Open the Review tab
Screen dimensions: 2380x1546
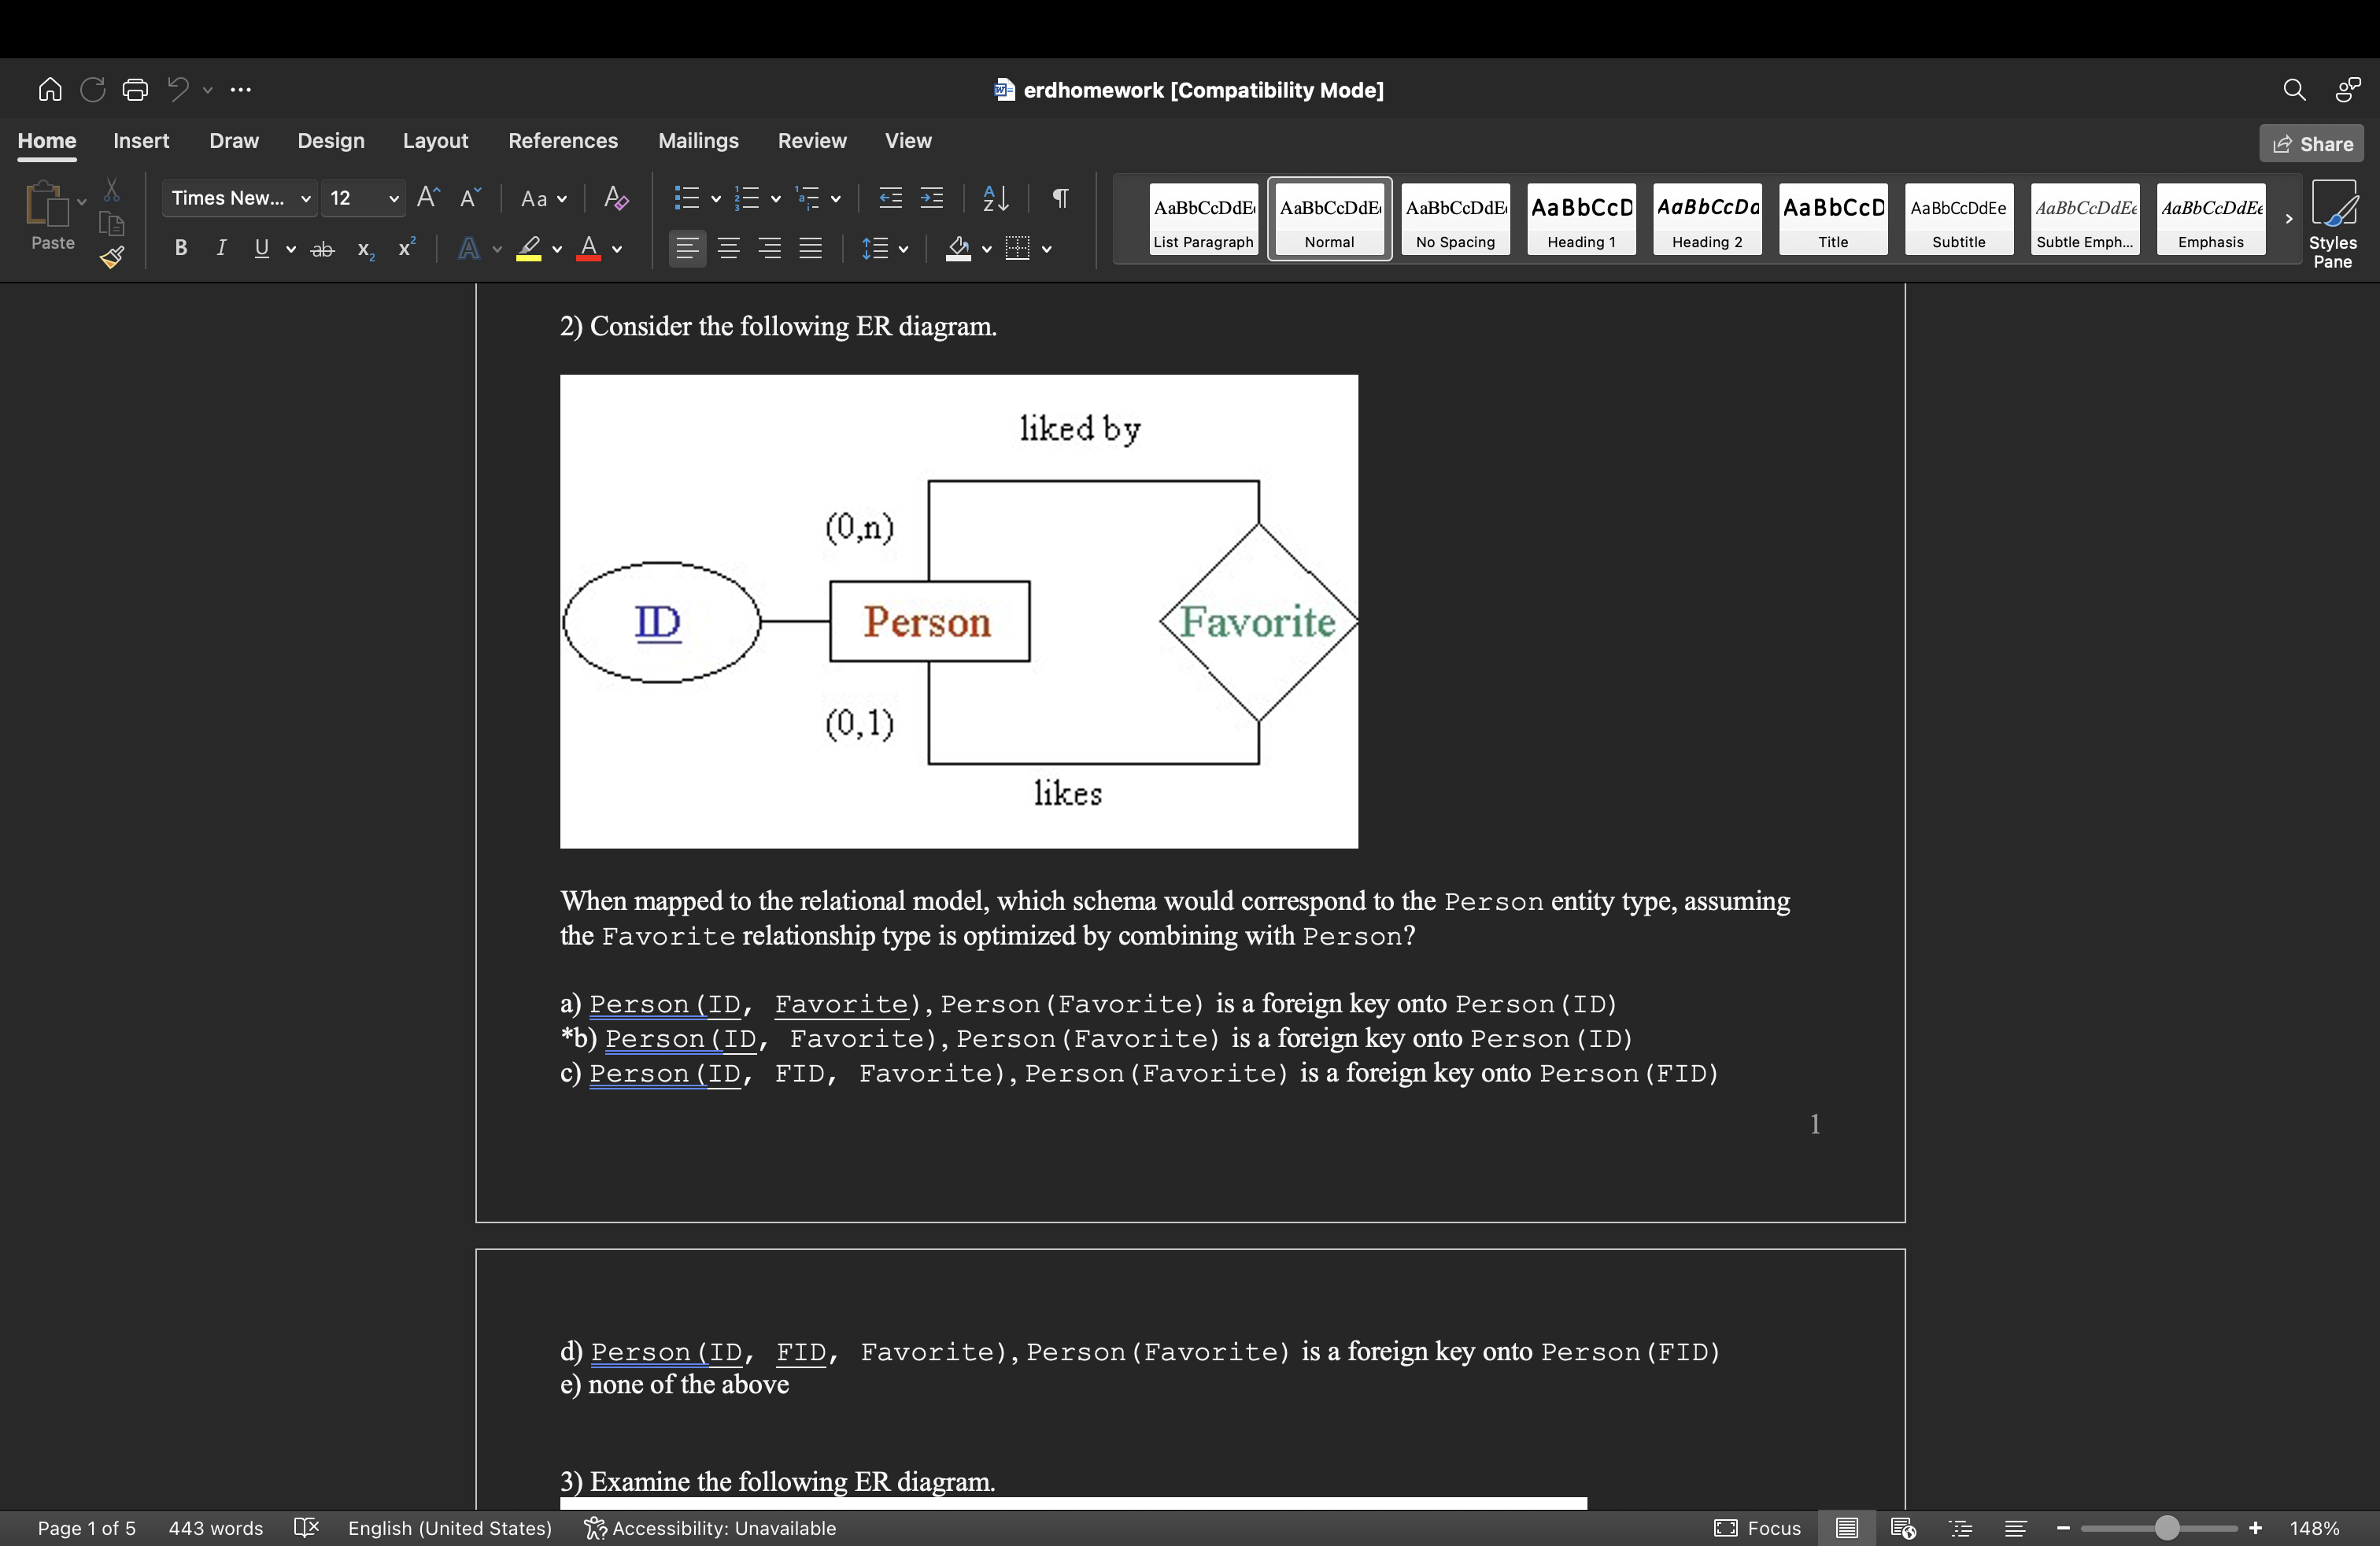812,141
